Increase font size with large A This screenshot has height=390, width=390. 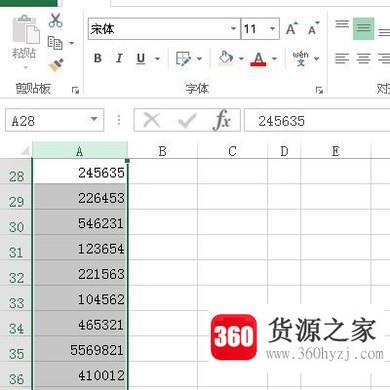tap(292, 29)
